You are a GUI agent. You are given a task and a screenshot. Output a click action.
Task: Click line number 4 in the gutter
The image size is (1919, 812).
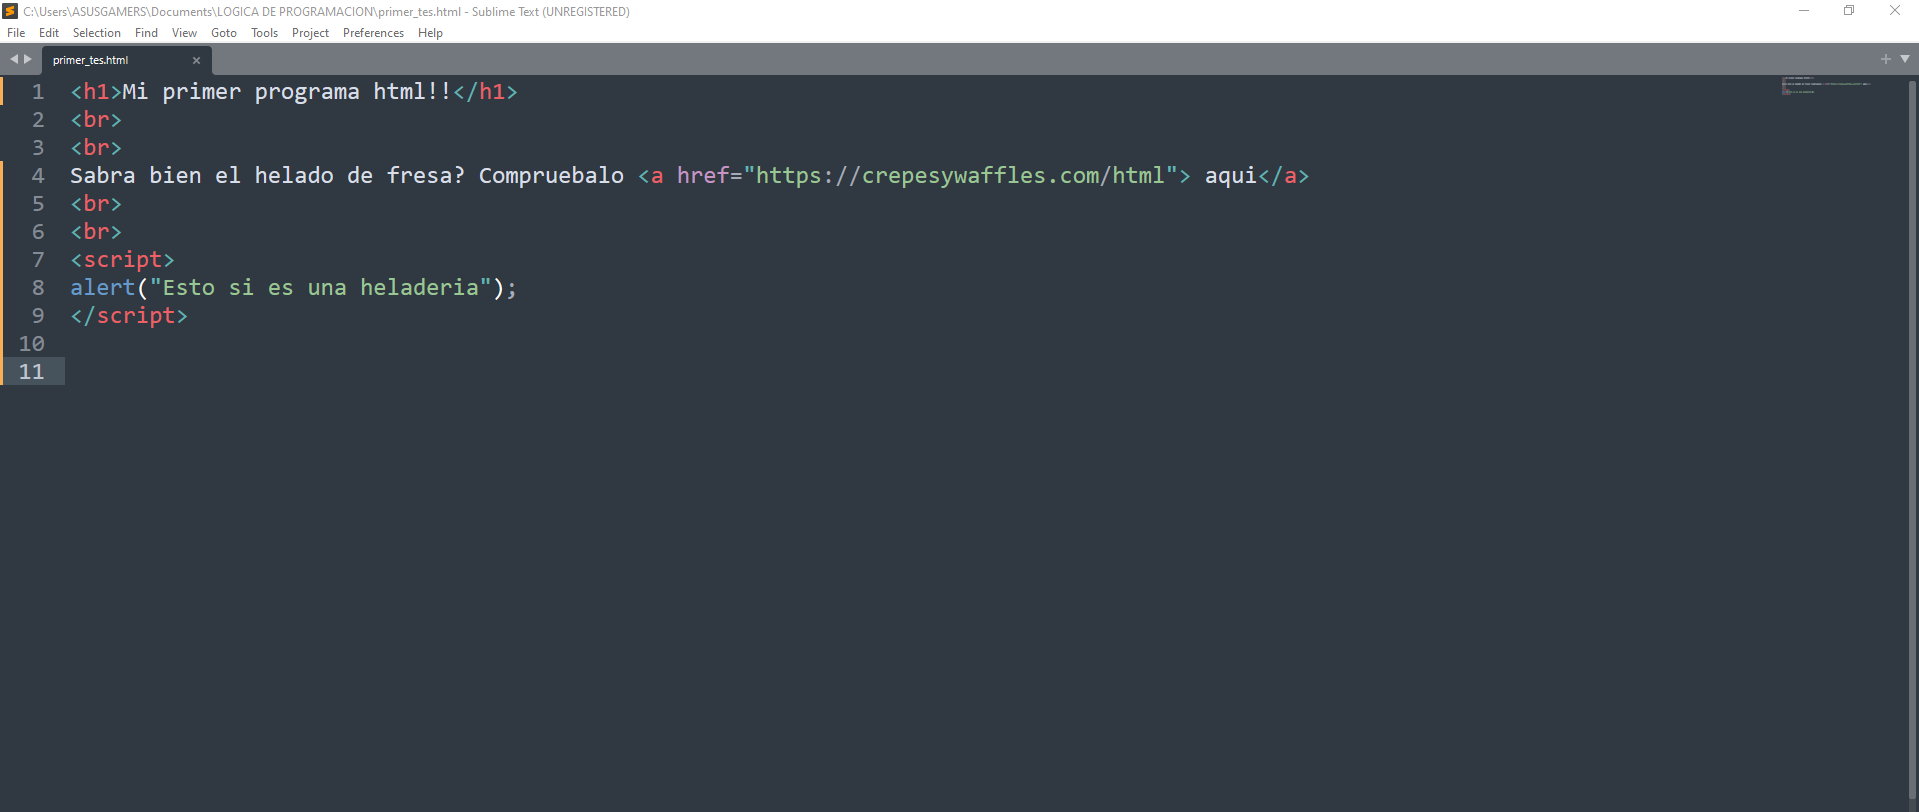[38, 176]
